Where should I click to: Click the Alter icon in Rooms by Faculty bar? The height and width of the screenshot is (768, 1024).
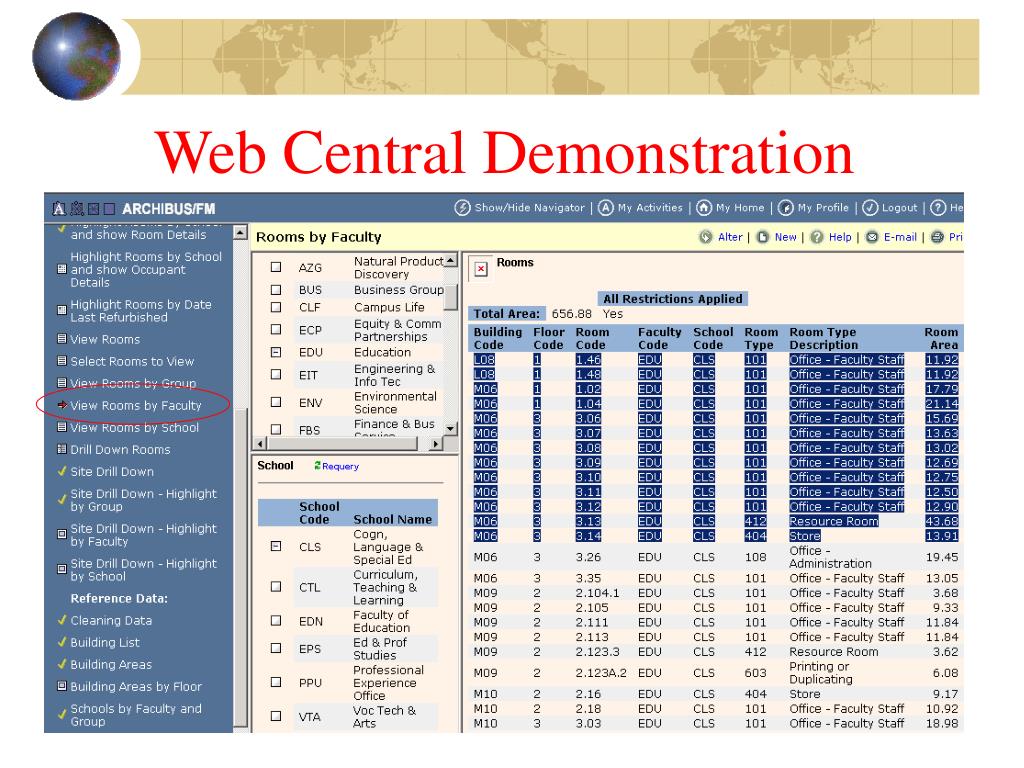click(x=706, y=237)
